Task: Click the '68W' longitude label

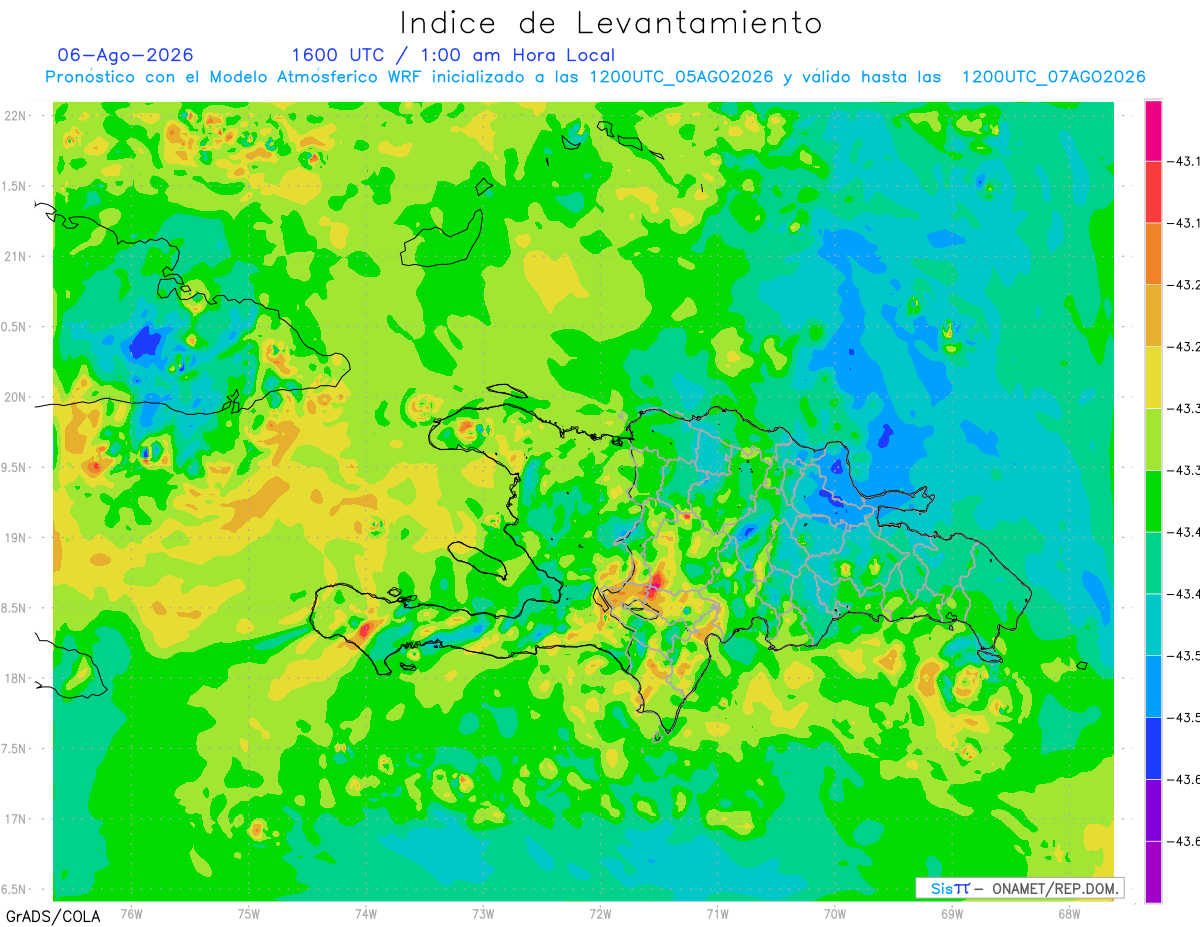Action: coord(1069,914)
